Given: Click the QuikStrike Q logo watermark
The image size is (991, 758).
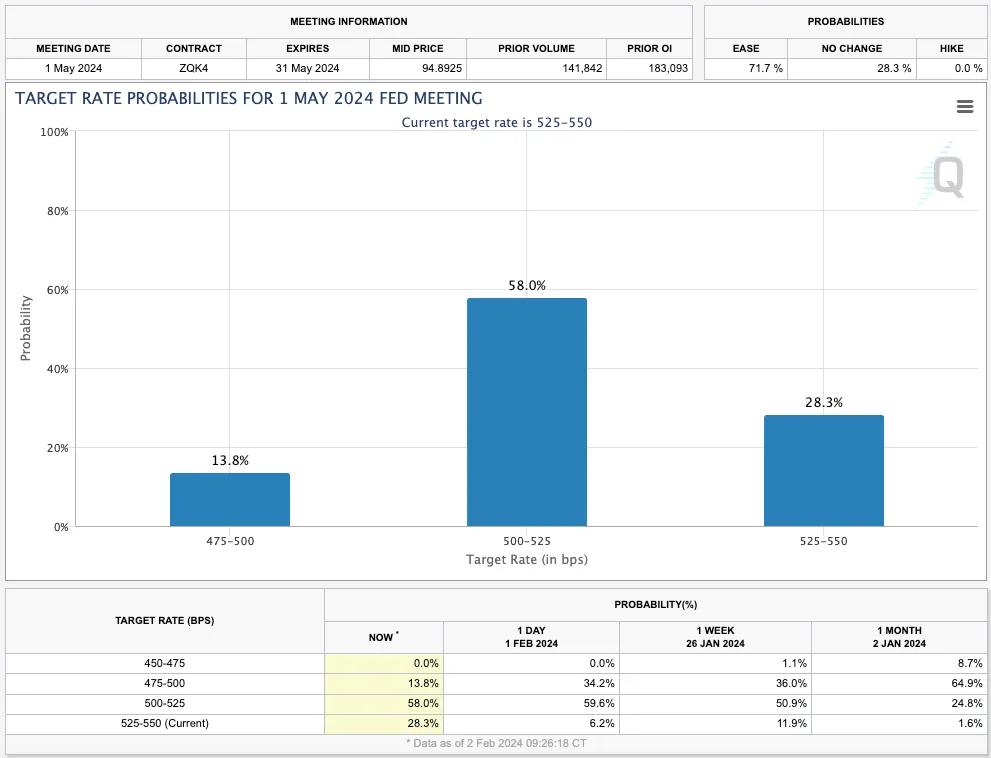Looking at the screenshot, I should (x=943, y=178).
